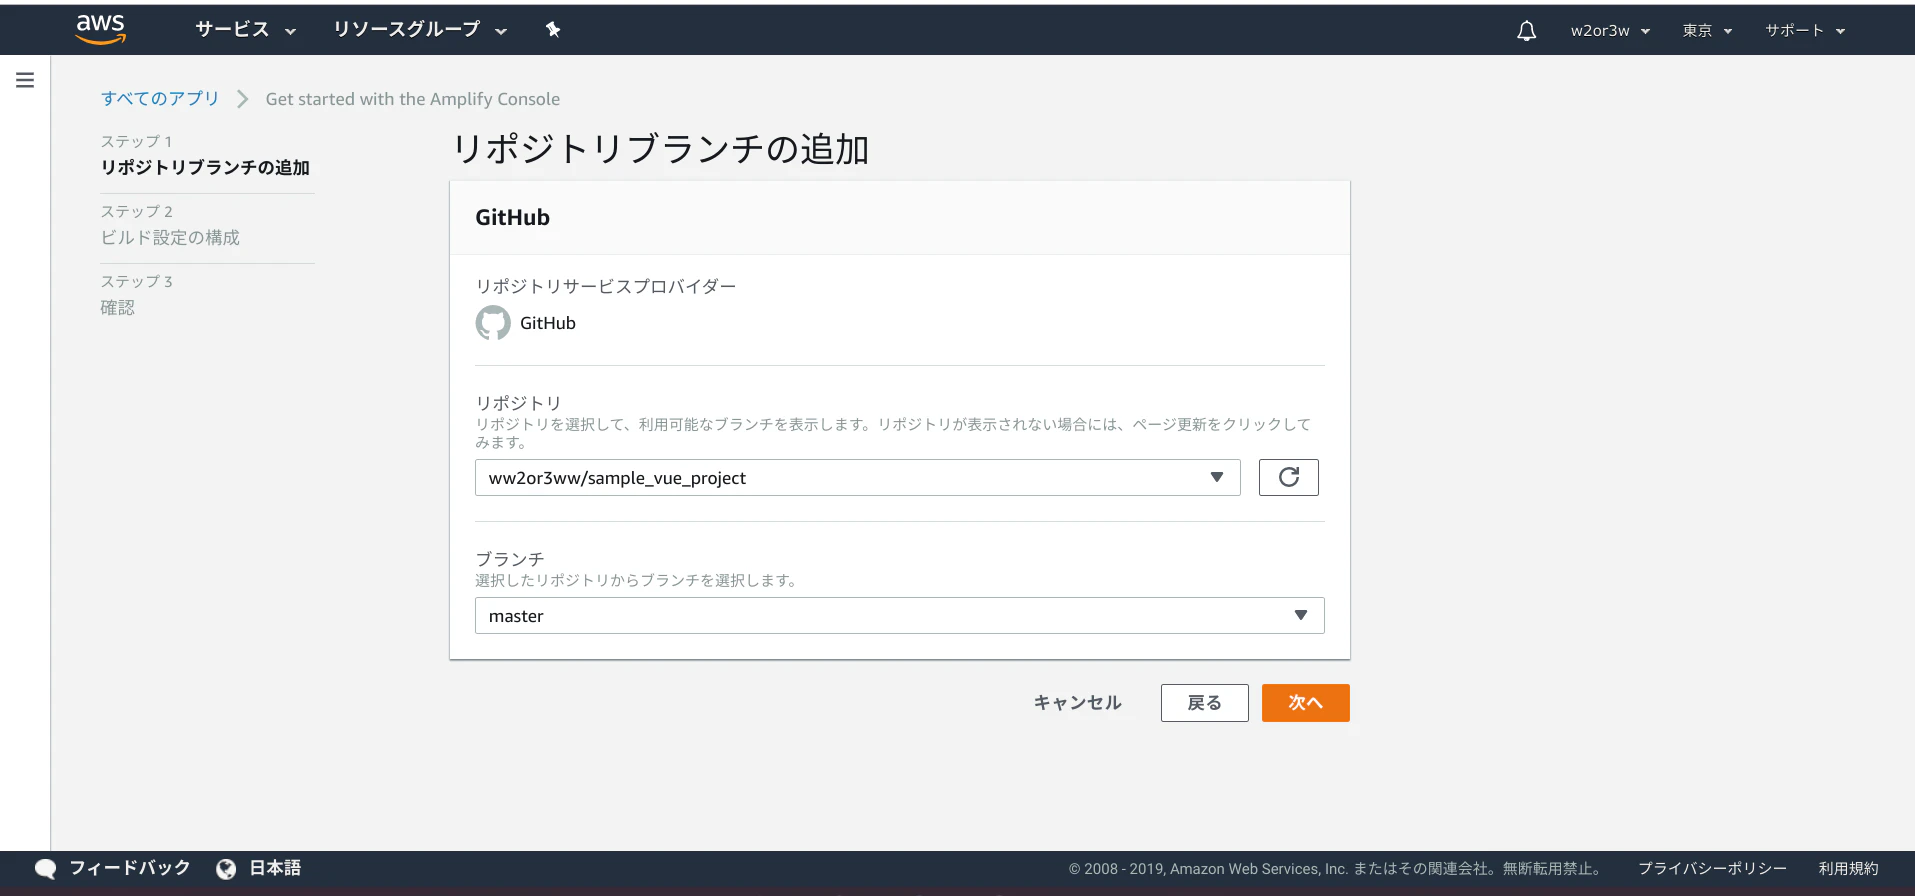Image resolution: width=1915 pixels, height=896 pixels.
Task: Open the サポート support menu
Action: click(1805, 31)
